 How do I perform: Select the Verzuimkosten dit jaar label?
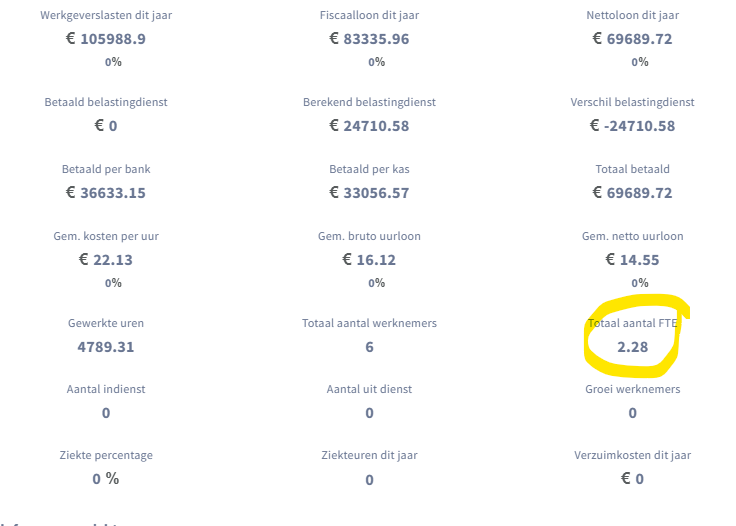632,455
